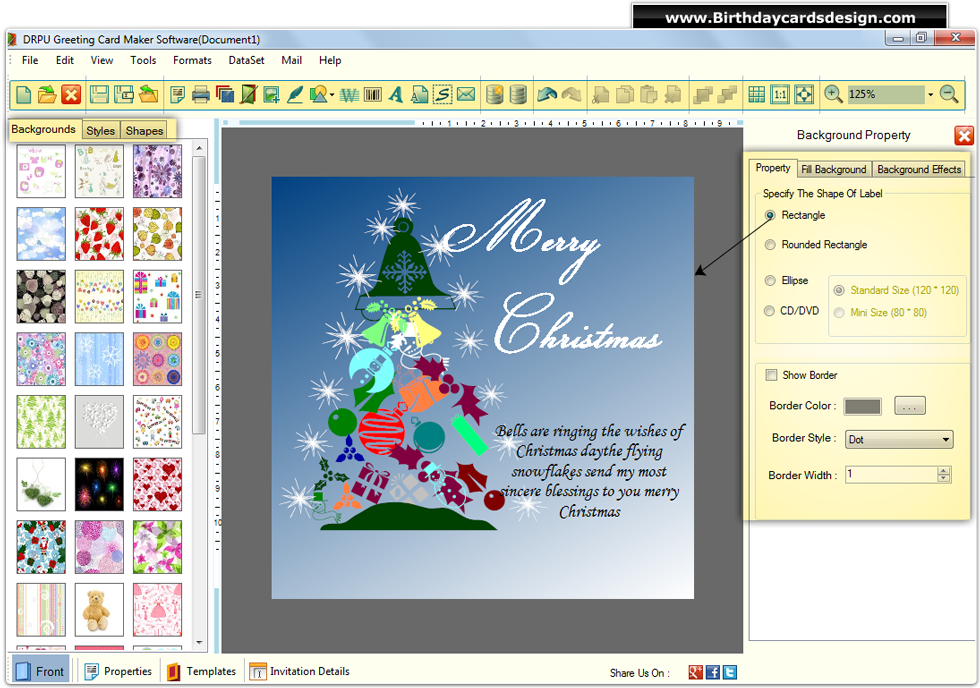
Task: Click the Border Width input field
Action: tap(892, 474)
